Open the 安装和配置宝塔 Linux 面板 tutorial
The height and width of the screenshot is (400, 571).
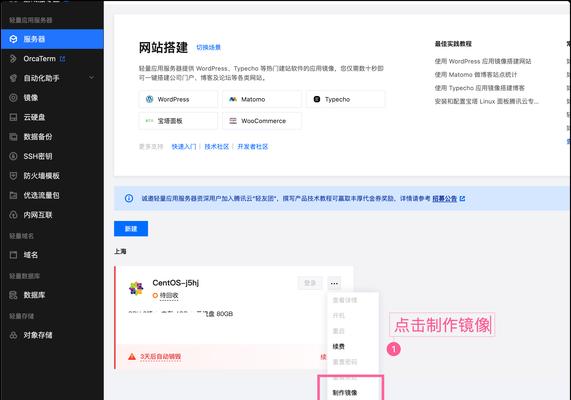(487, 101)
